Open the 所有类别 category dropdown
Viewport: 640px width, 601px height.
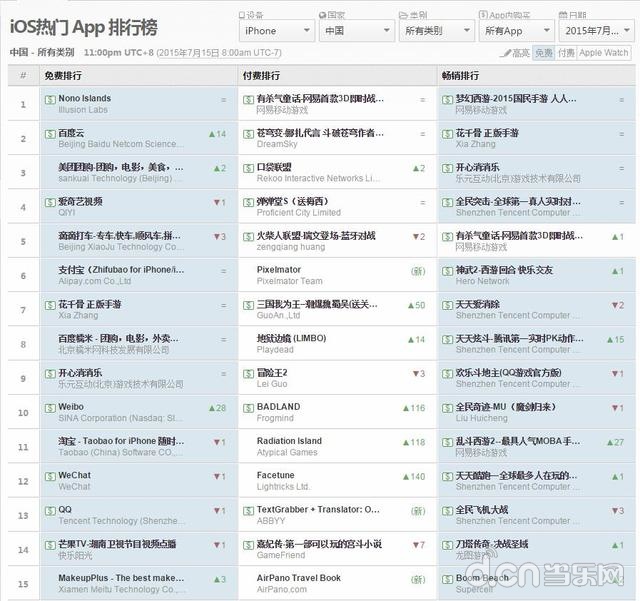(x=436, y=31)
